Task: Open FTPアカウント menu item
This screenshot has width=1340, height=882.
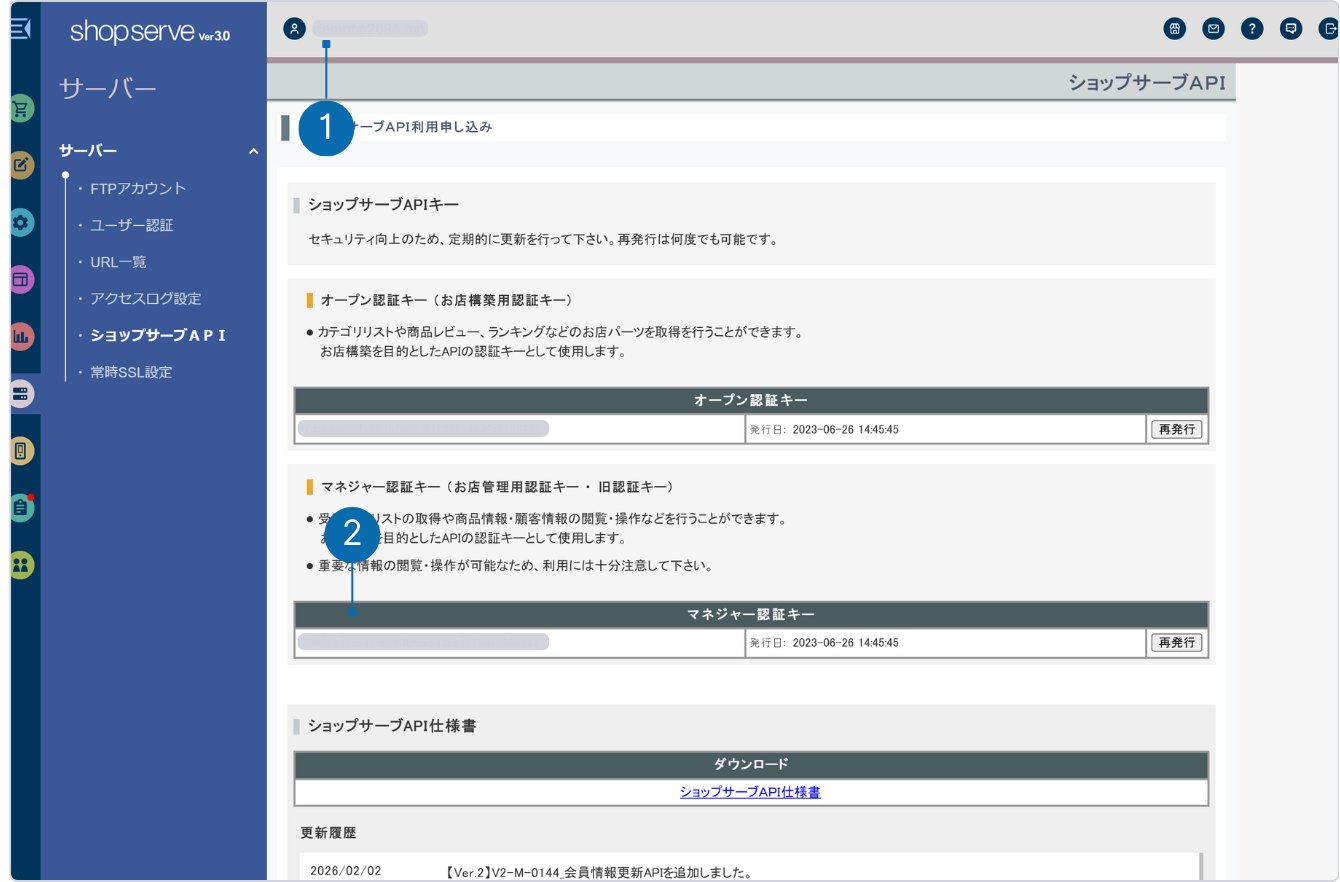Action: 138,188
